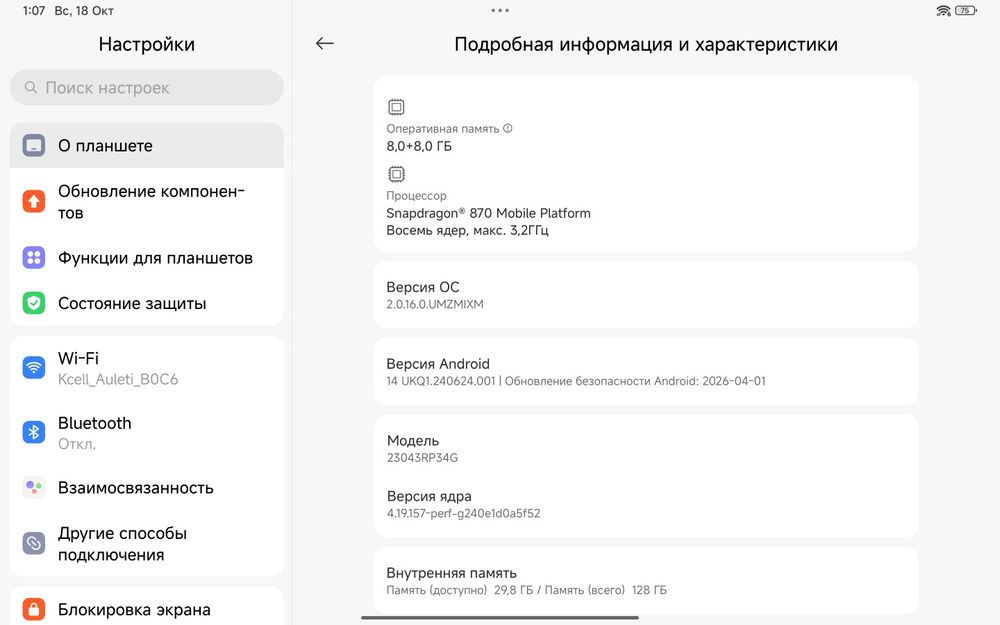The height and width of the screenshot is (625, 1000).
Task: Click the orange component update icon
Action: point(34,202)
